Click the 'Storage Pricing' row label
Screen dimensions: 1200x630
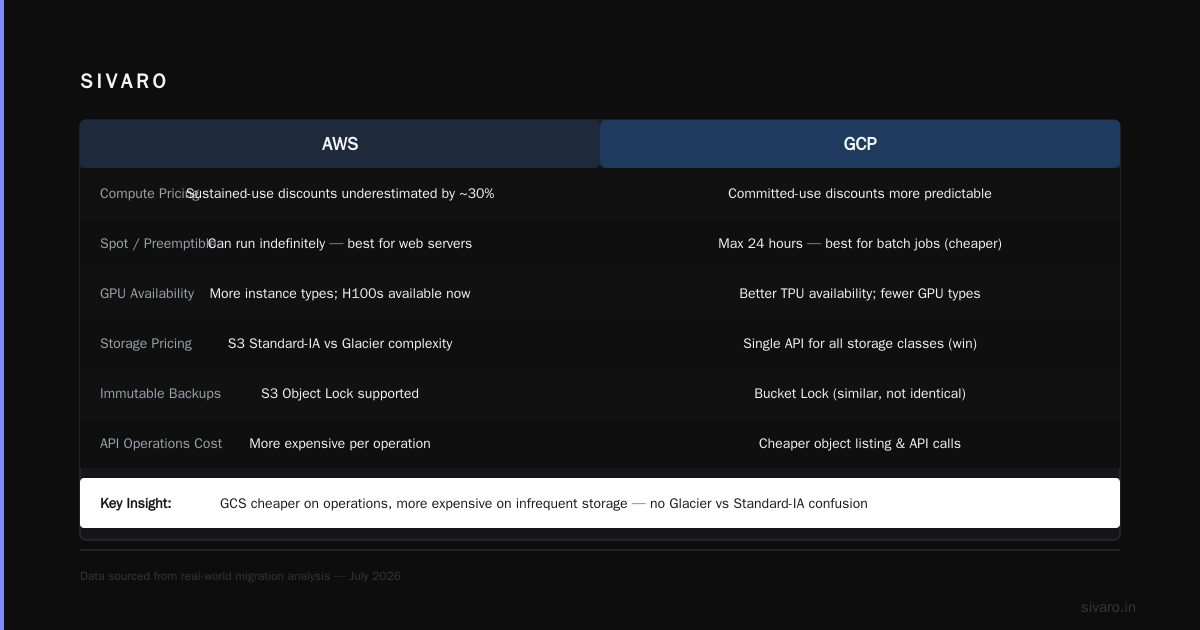click(146, 343)
